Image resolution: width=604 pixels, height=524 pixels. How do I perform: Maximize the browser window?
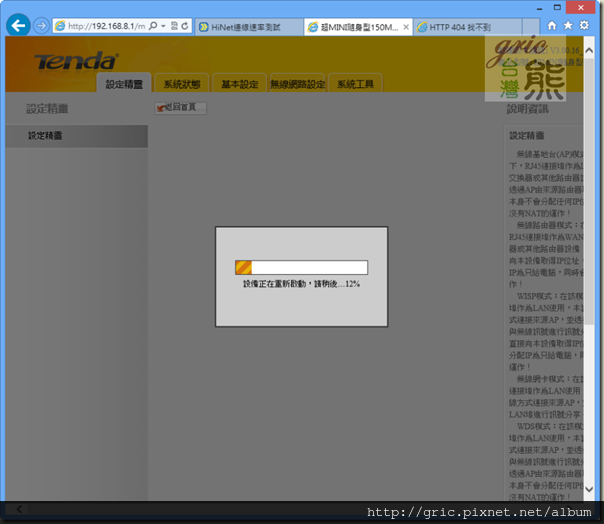(x=557, y=8)
